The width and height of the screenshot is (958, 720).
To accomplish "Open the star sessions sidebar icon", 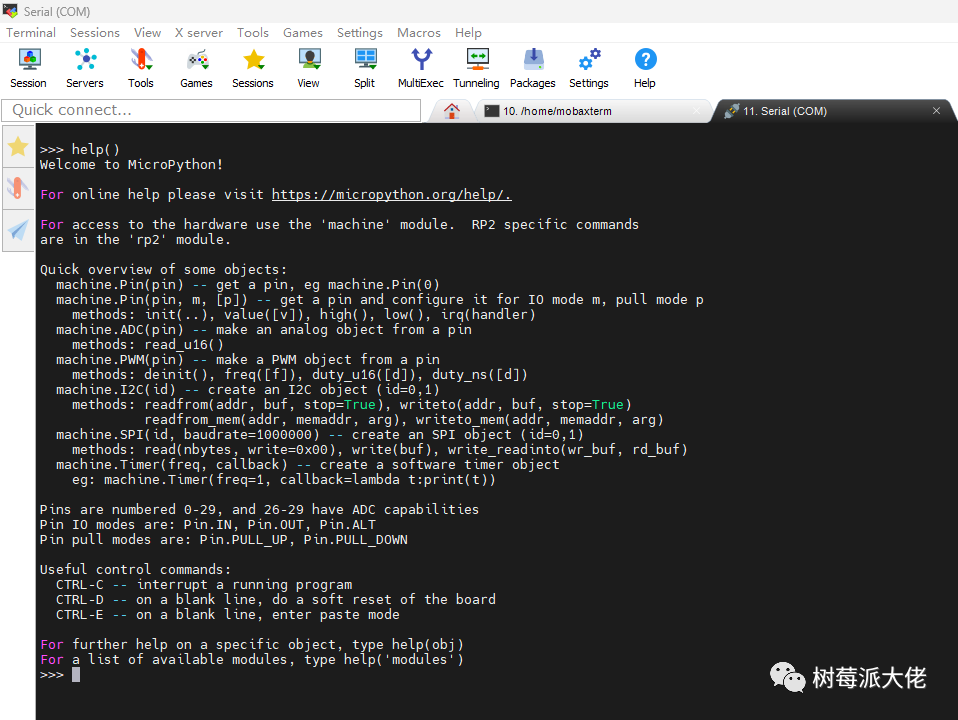I will click(x=18, y=146).
